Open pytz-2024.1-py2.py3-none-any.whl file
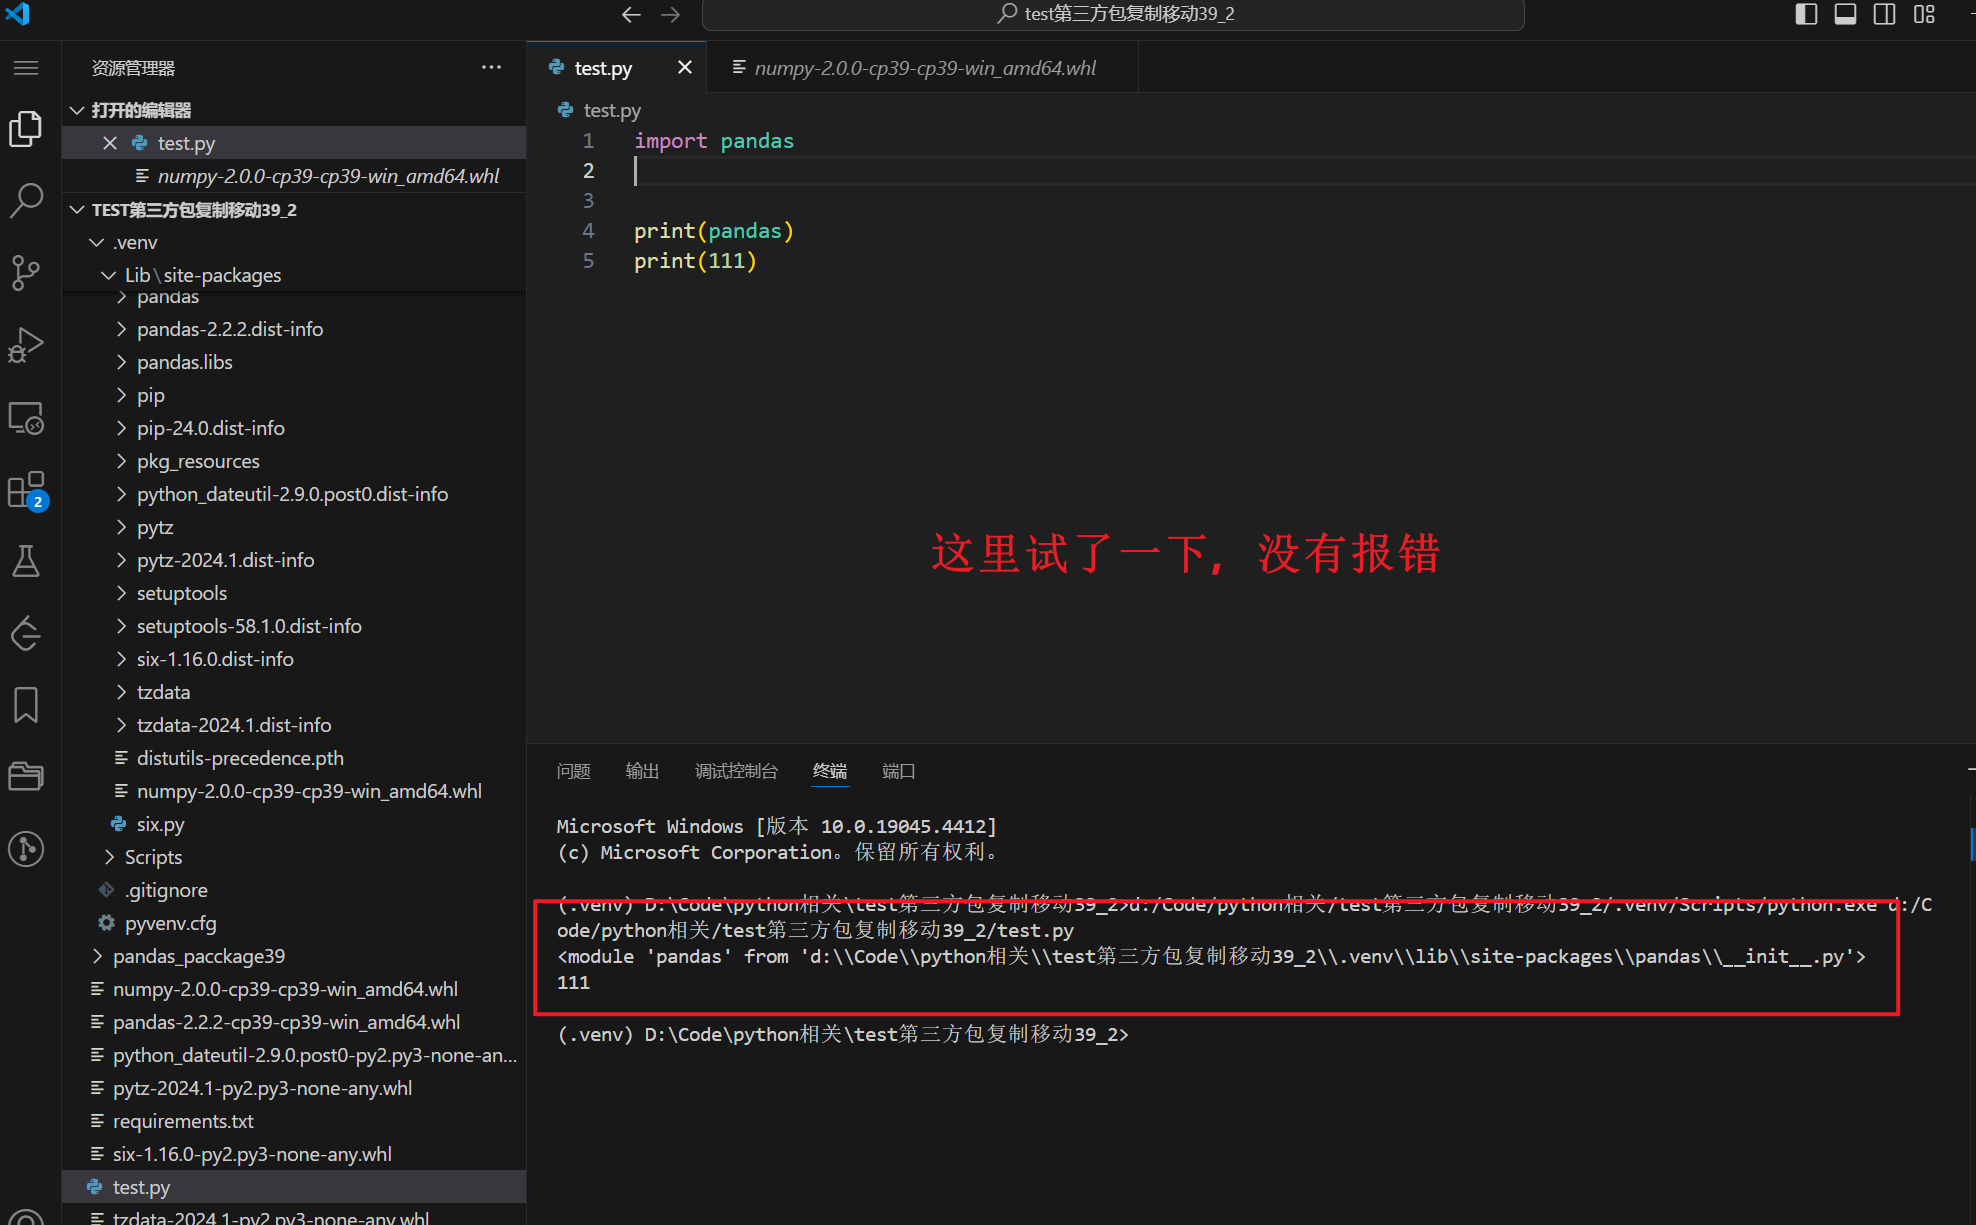The image size is (1976, 1225). (x=294, y=1088)
